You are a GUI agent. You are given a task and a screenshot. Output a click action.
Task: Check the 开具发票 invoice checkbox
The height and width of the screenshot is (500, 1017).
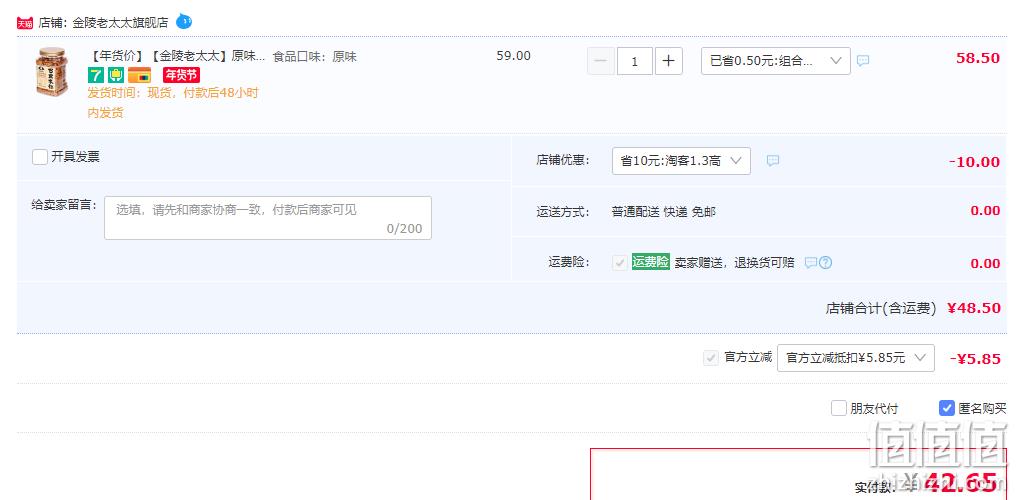[x=40, y=157]
